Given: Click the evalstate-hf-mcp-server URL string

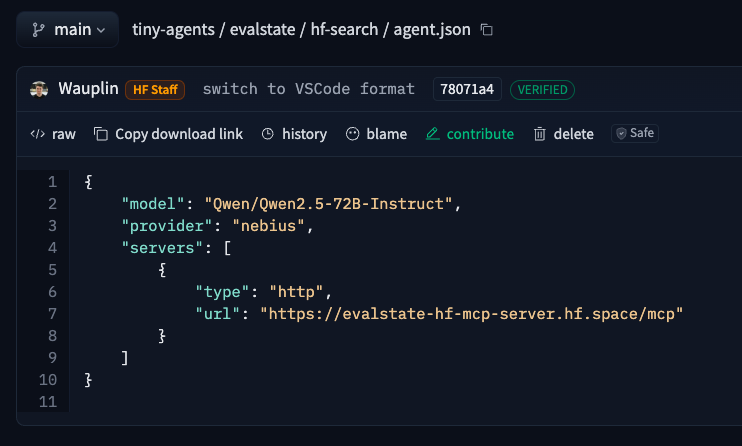Looking at the screenshot, I should point(471,314).
